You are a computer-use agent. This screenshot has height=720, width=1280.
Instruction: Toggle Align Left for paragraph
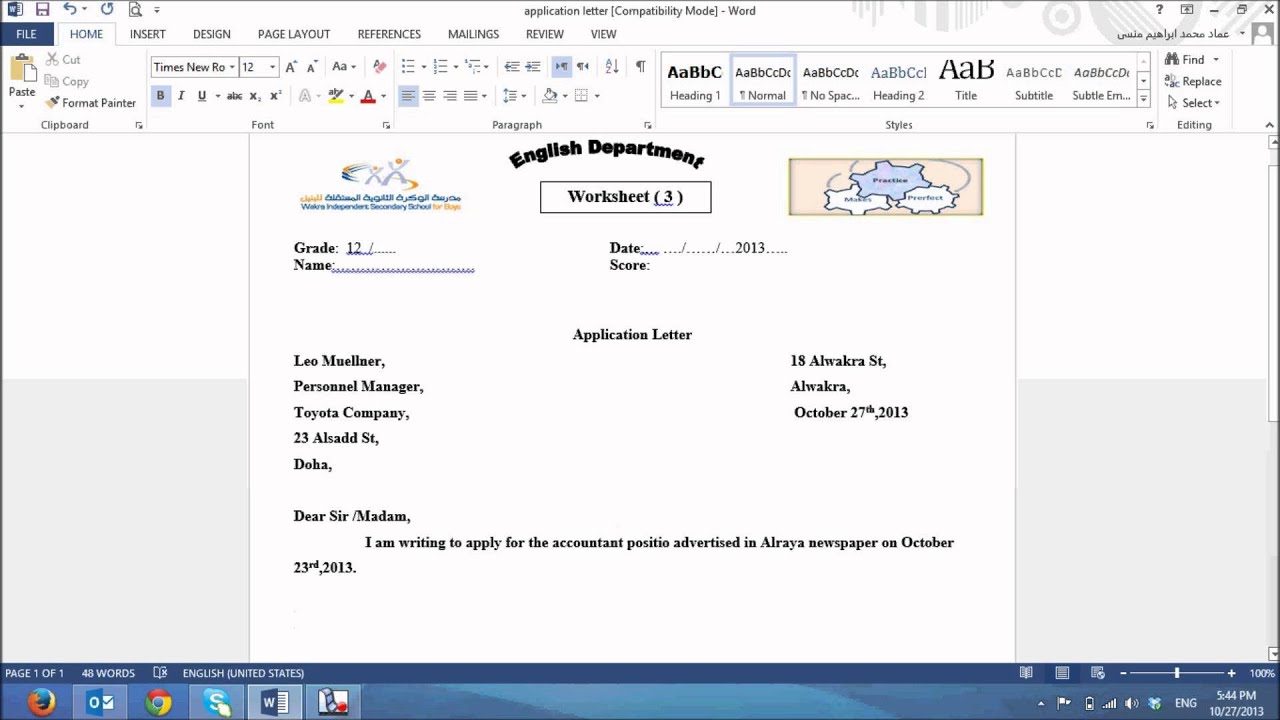click(x=408, y=96)
